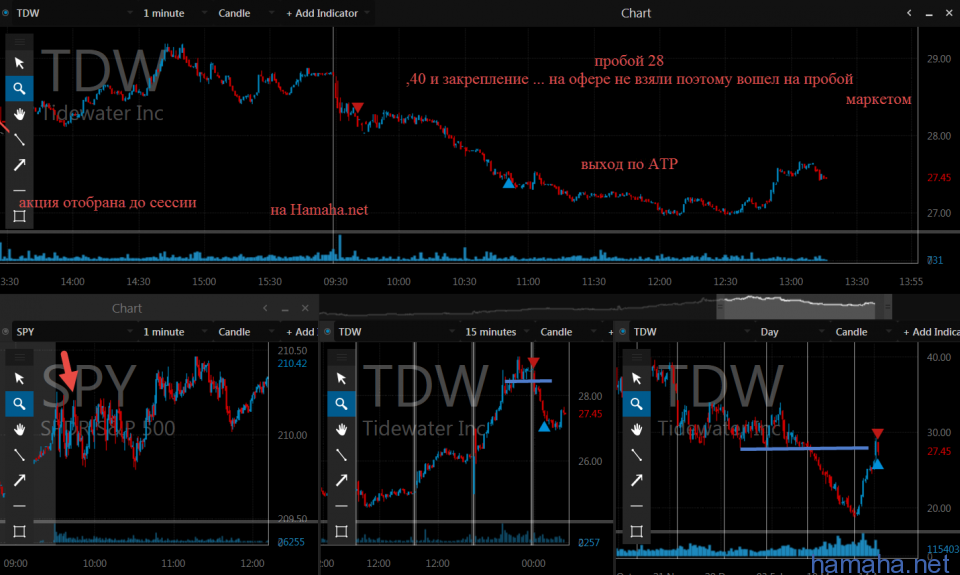Toggle the link dot beside the TDW Day symbol

(x=623, y=332)
